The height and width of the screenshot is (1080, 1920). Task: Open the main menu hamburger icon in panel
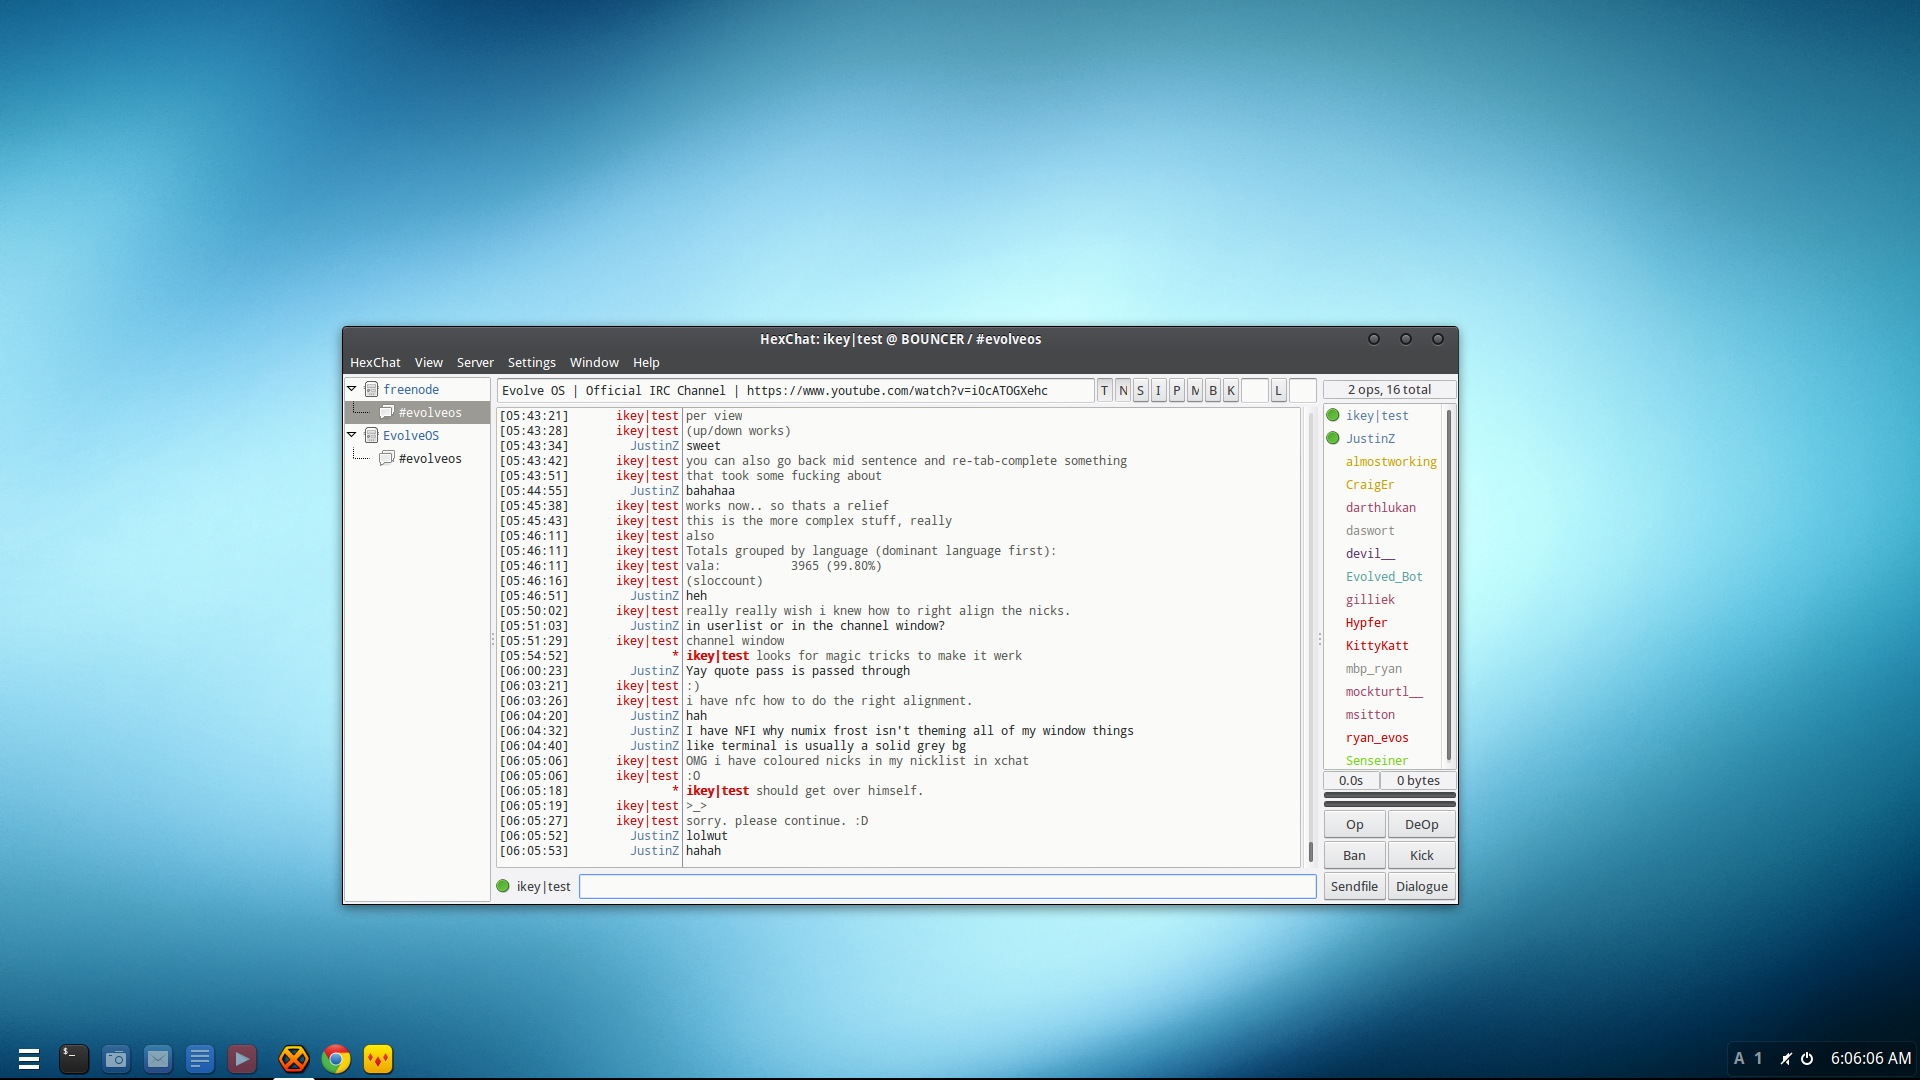point(29,1058)
